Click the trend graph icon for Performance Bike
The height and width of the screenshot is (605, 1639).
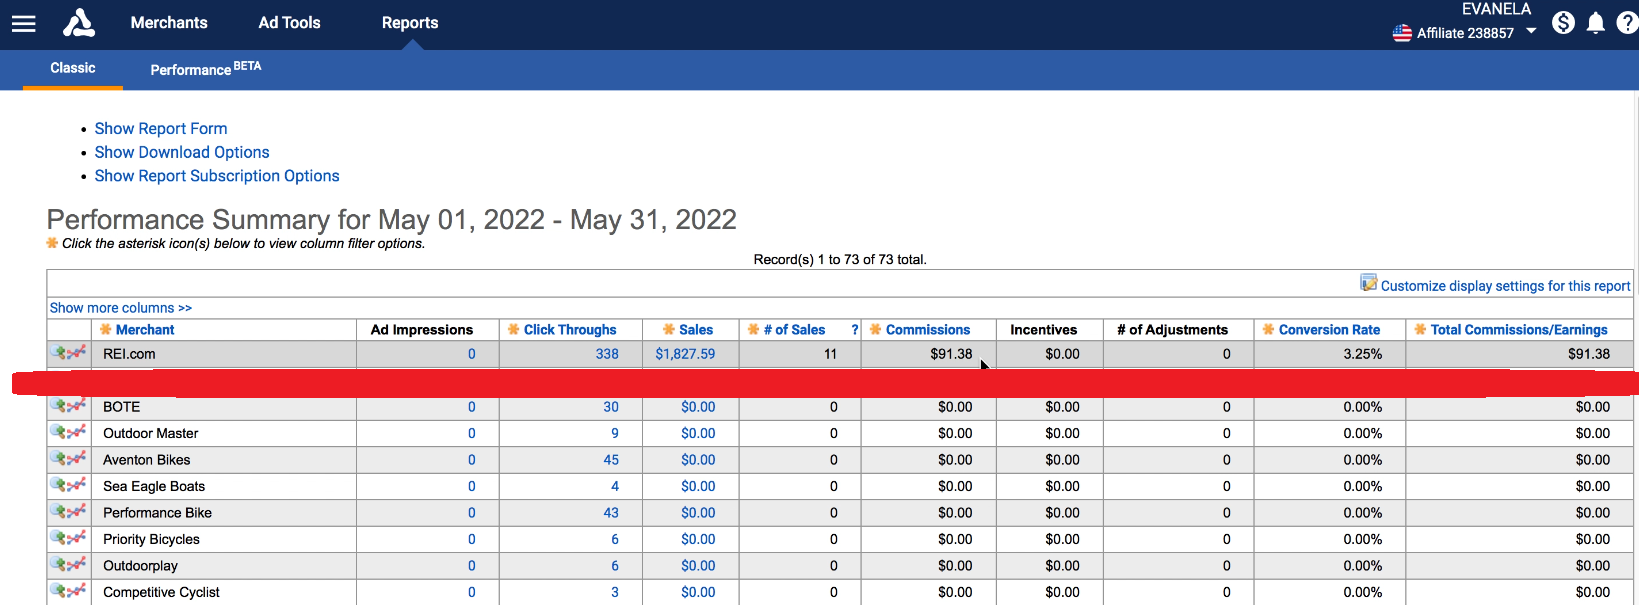[77, 511]
